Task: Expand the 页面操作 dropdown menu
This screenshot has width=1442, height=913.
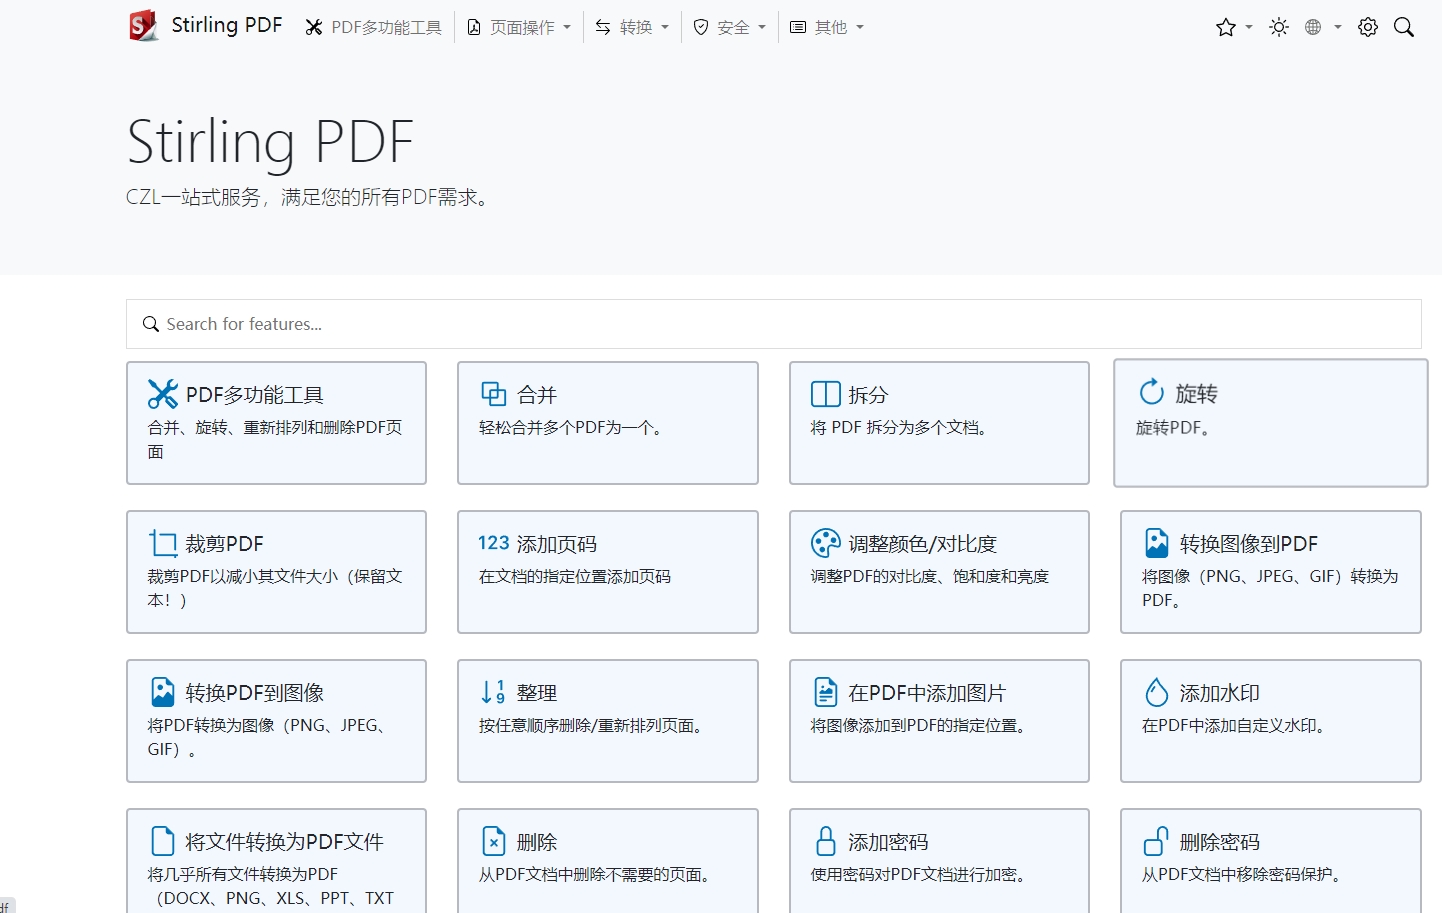Action: pos(519,27)
